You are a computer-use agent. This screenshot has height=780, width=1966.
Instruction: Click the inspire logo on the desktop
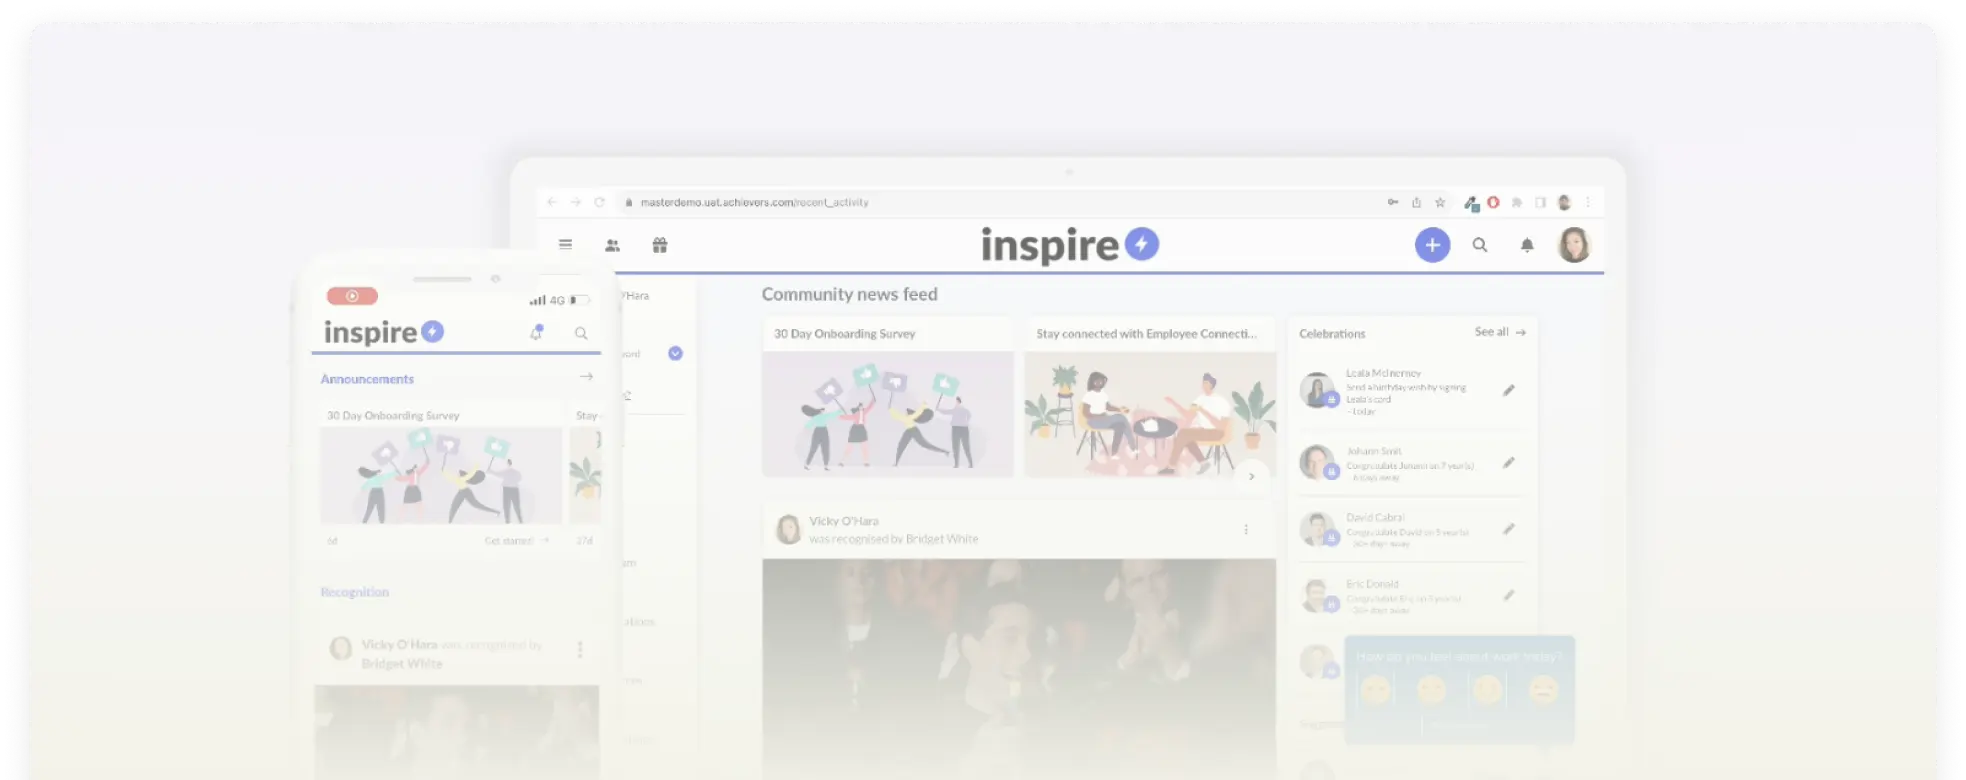point(1069,245)
